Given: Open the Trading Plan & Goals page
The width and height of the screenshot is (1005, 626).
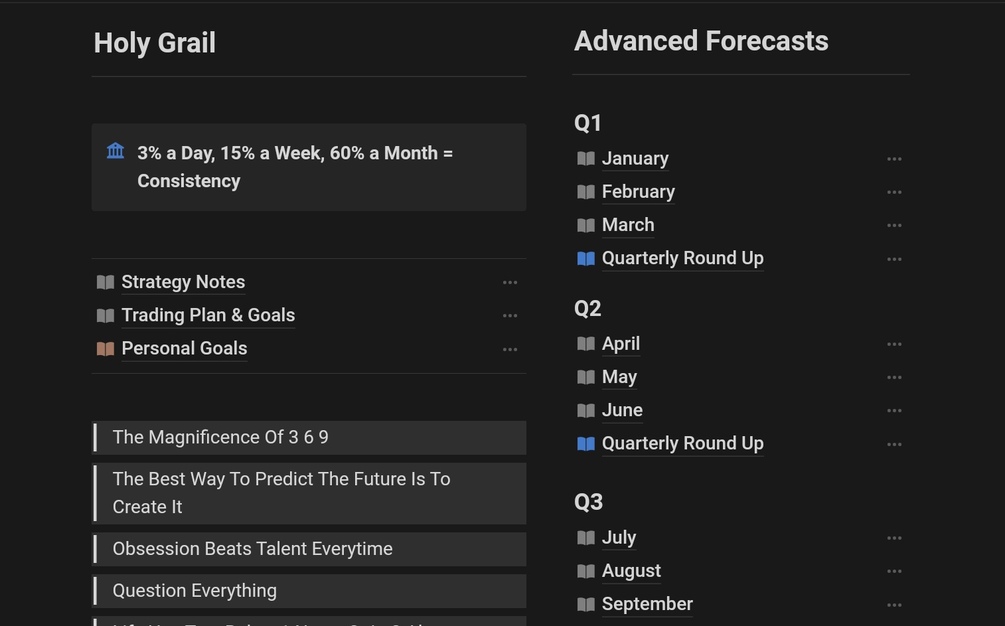Looking at the screenshot, I should point(208,315).
